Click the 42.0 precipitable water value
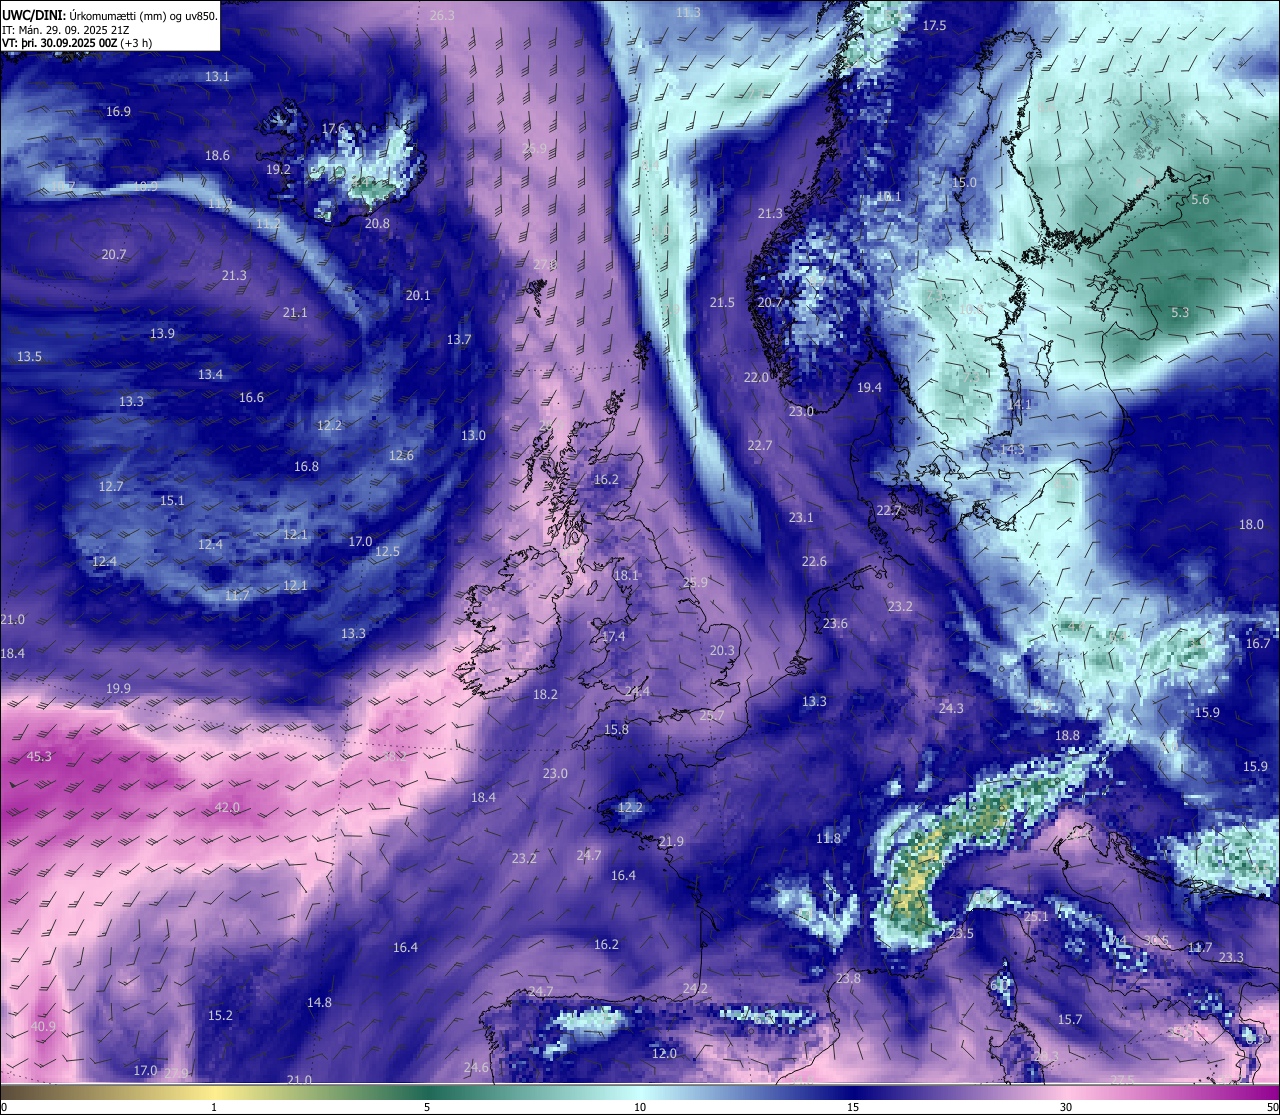The image size is (1280, 1115). (227, 808)
